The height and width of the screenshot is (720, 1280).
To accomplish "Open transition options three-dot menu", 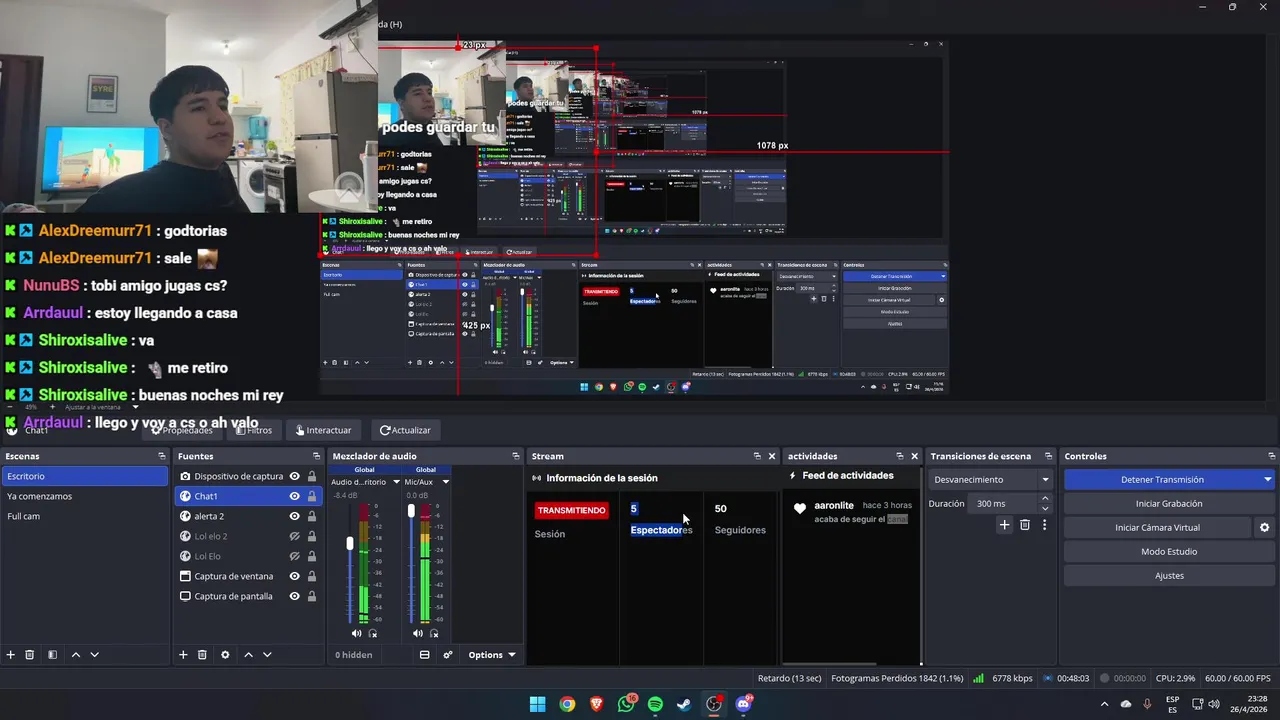I will pyautogui.click(x=1045, y=525).
